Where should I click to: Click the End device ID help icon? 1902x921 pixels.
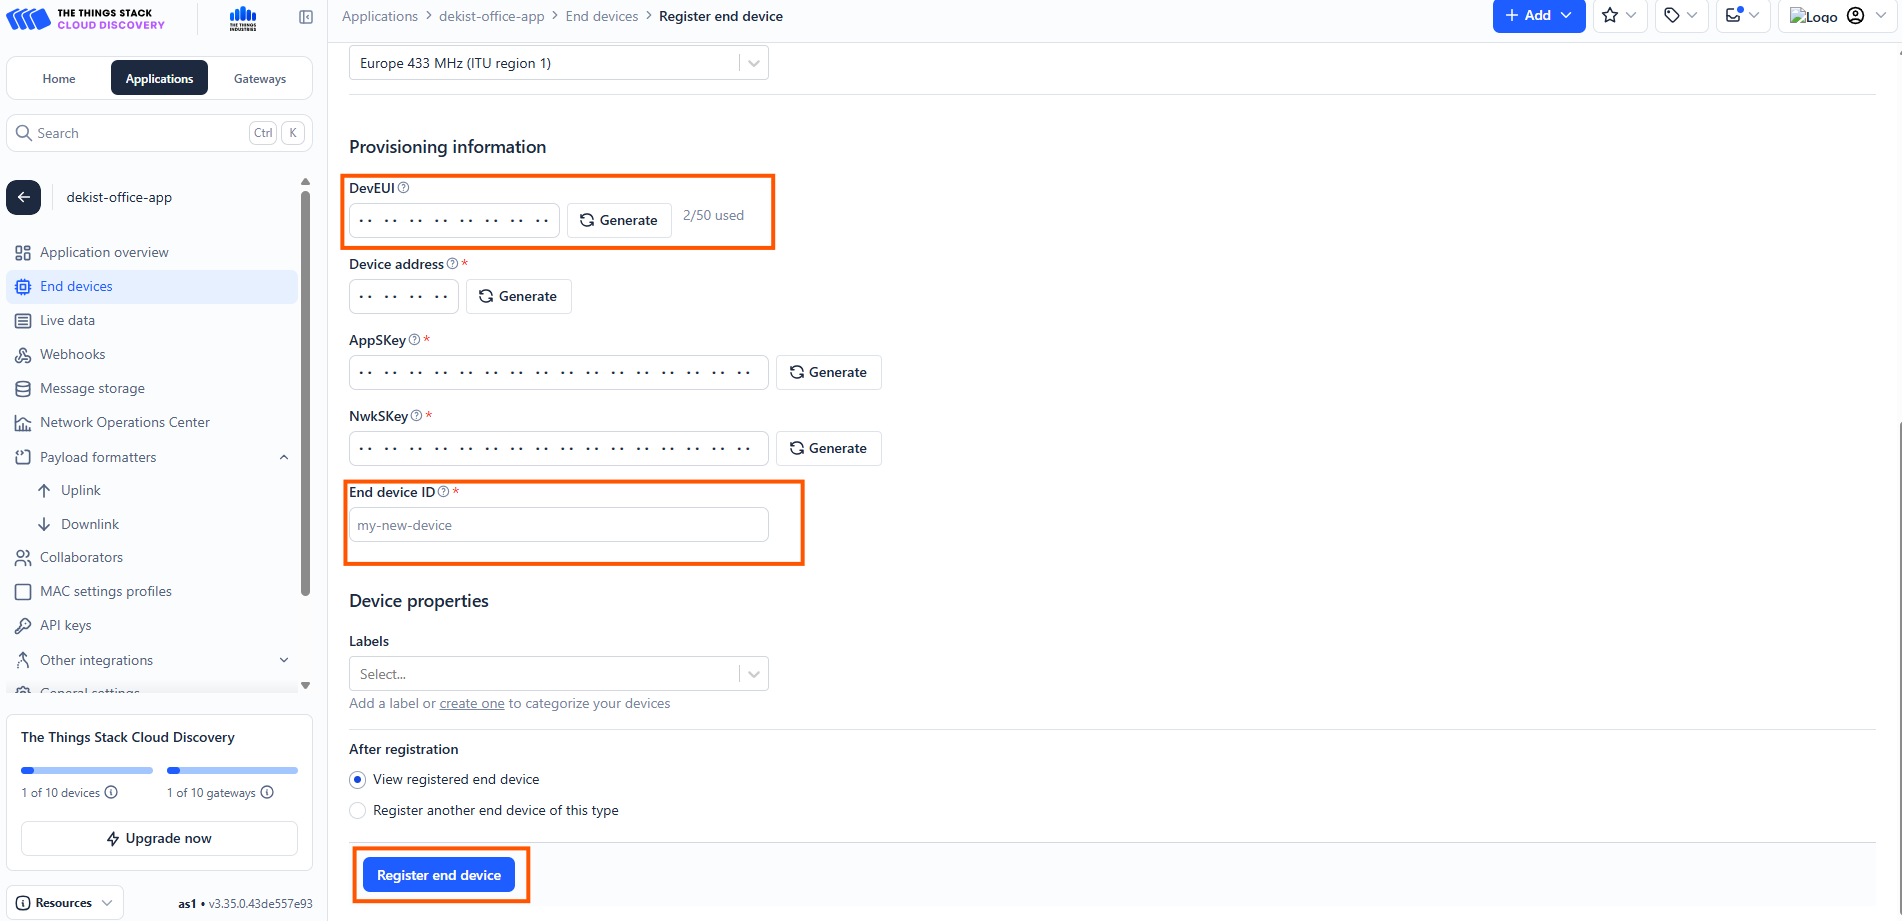443,492
